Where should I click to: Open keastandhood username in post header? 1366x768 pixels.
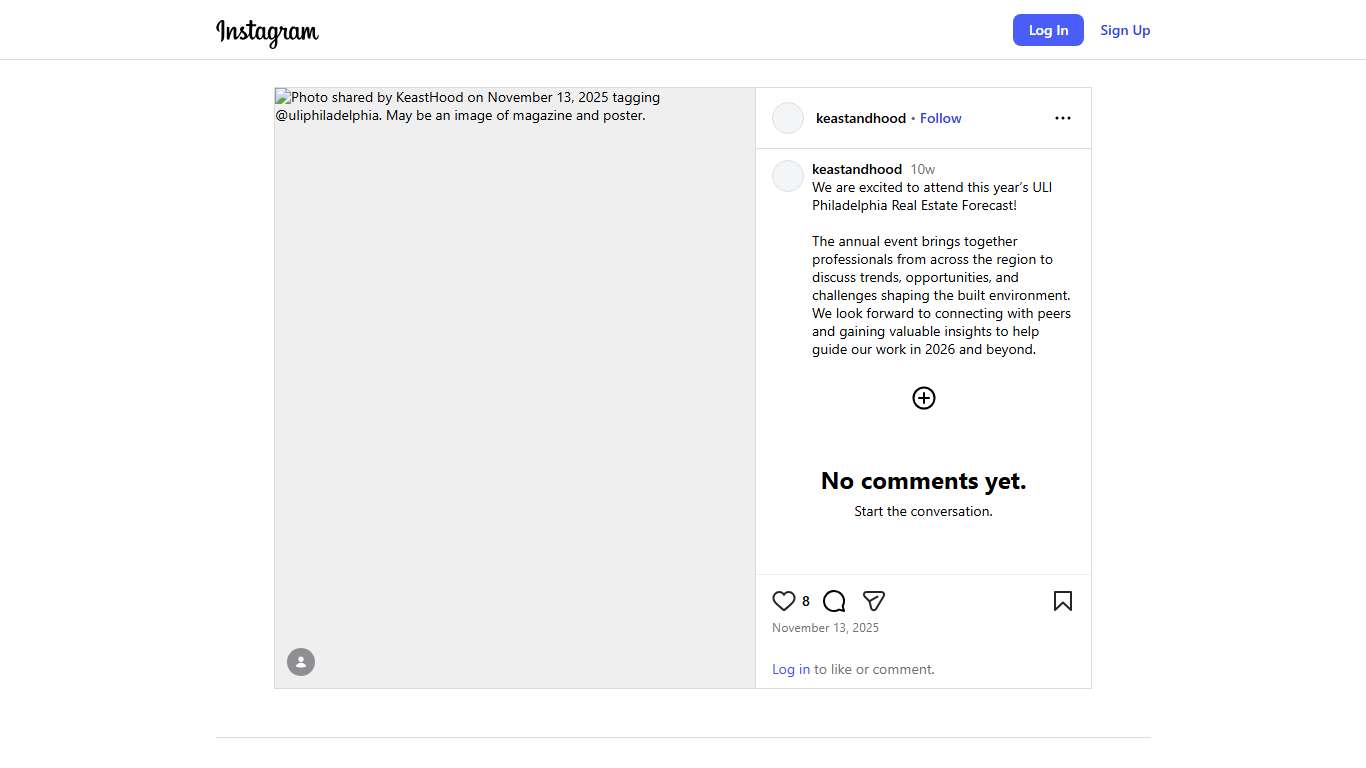tap(860, 118)
